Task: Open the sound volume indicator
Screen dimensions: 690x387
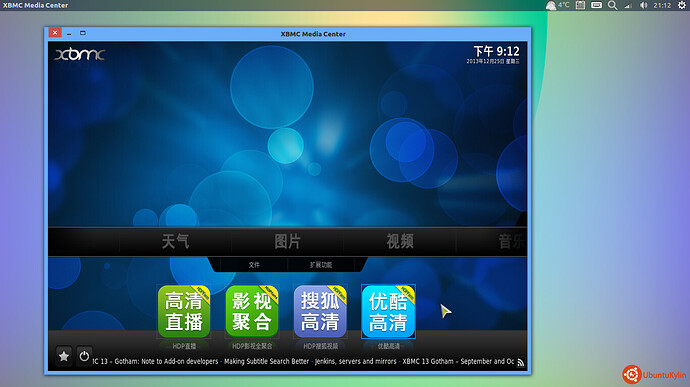Action: click(x=644, y=5)
